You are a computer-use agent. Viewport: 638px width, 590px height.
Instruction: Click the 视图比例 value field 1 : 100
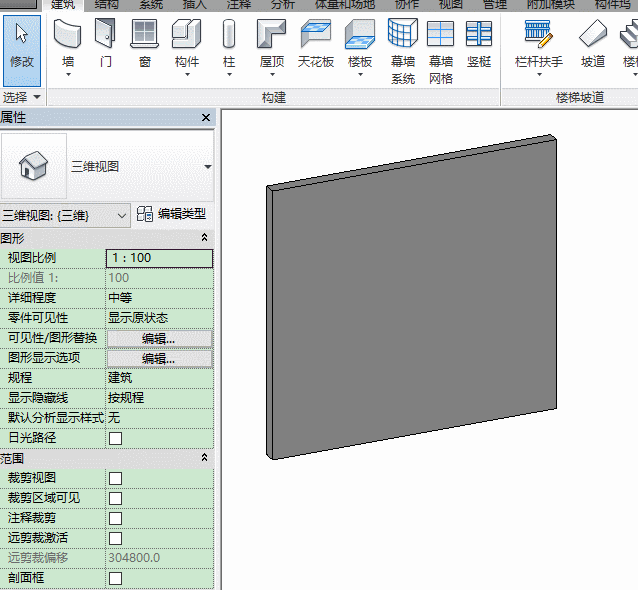[x=159, y=258]
